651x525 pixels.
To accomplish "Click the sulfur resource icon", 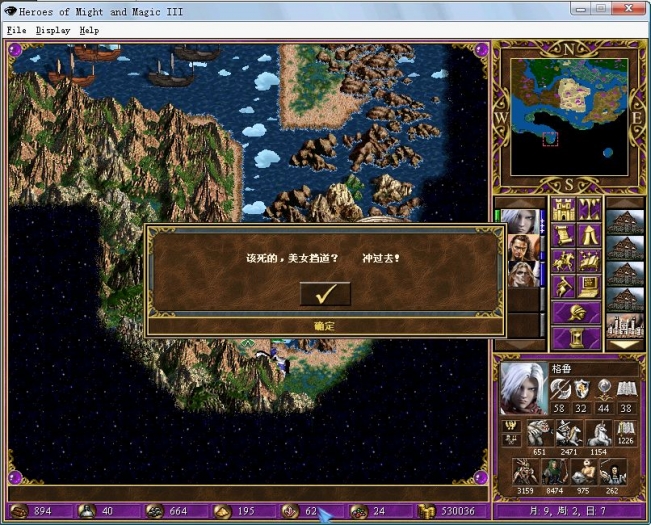I will (222, 511).
